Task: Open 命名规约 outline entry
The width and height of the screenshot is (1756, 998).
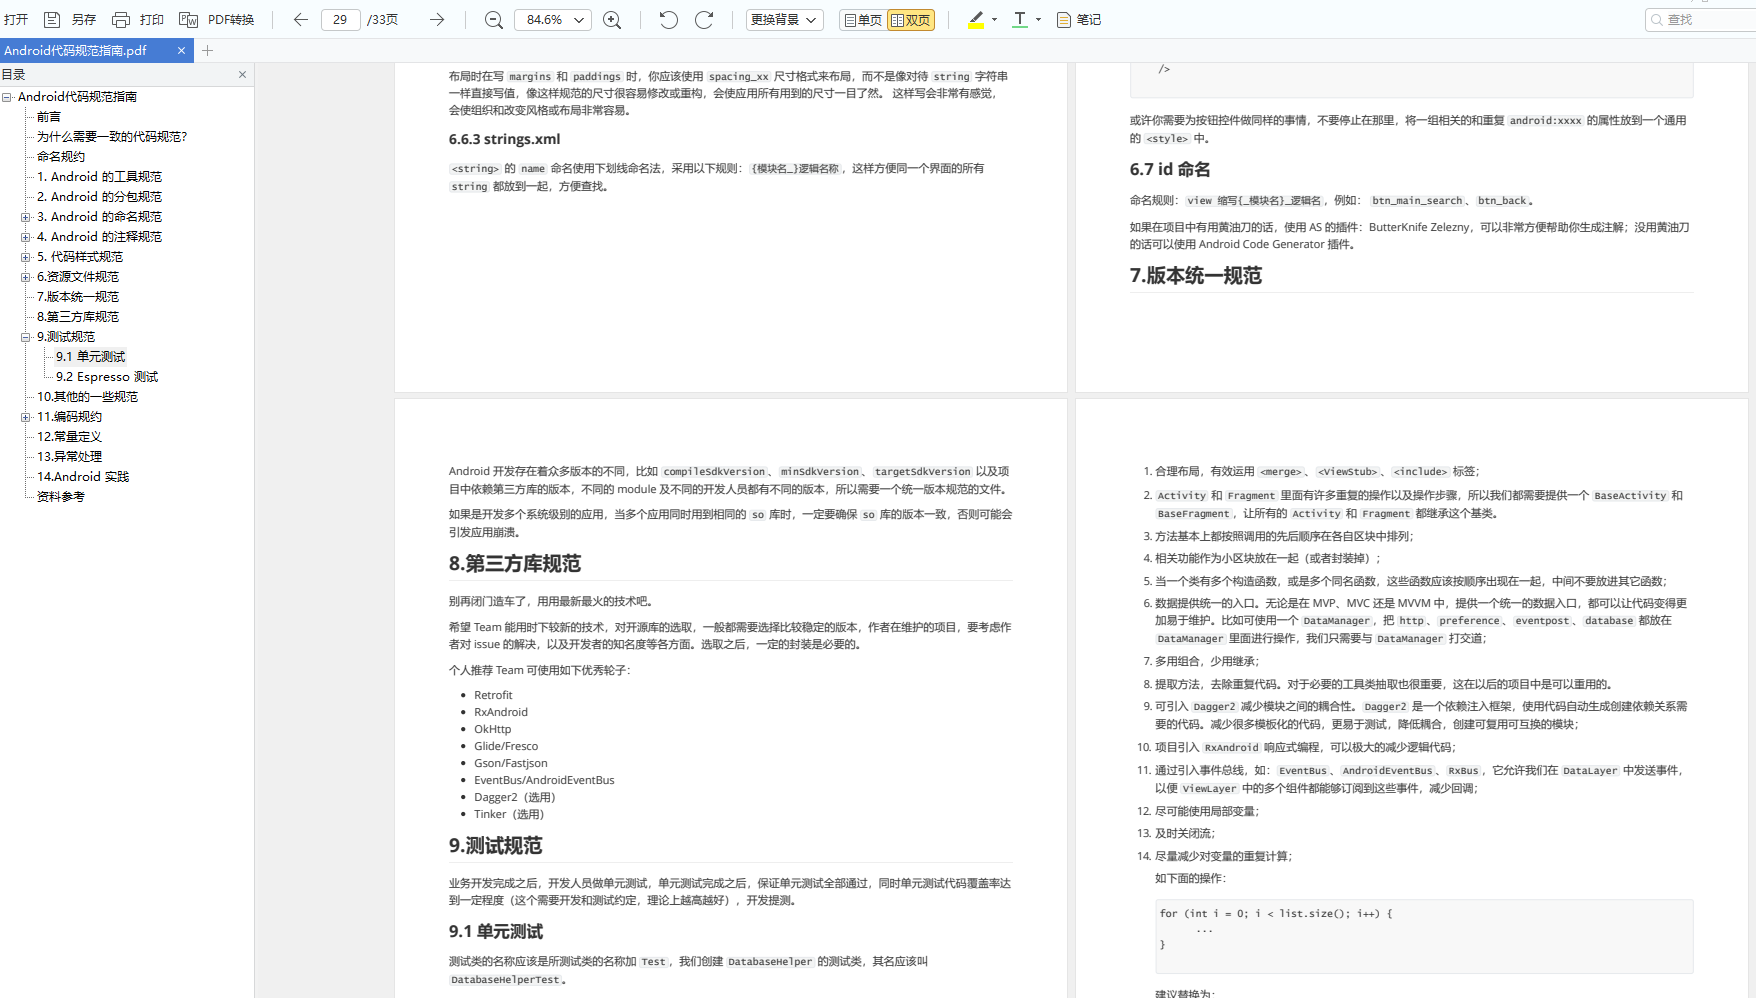Action: coord(61,157)
